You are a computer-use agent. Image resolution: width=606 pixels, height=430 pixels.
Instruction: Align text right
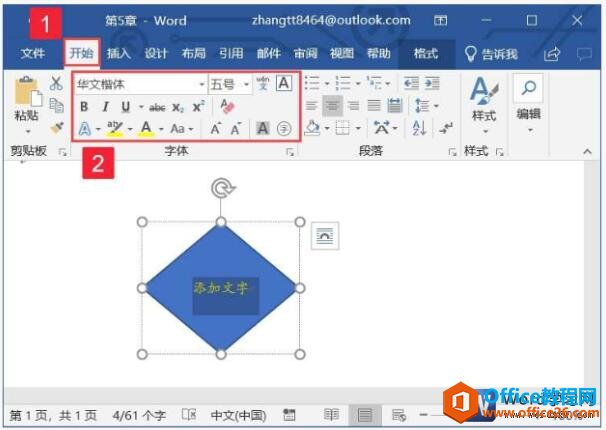[354, 105]
